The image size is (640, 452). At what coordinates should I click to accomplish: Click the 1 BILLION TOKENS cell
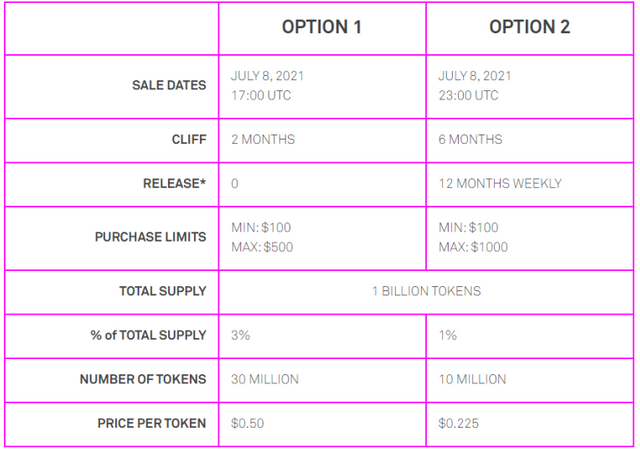pos(426,292)
